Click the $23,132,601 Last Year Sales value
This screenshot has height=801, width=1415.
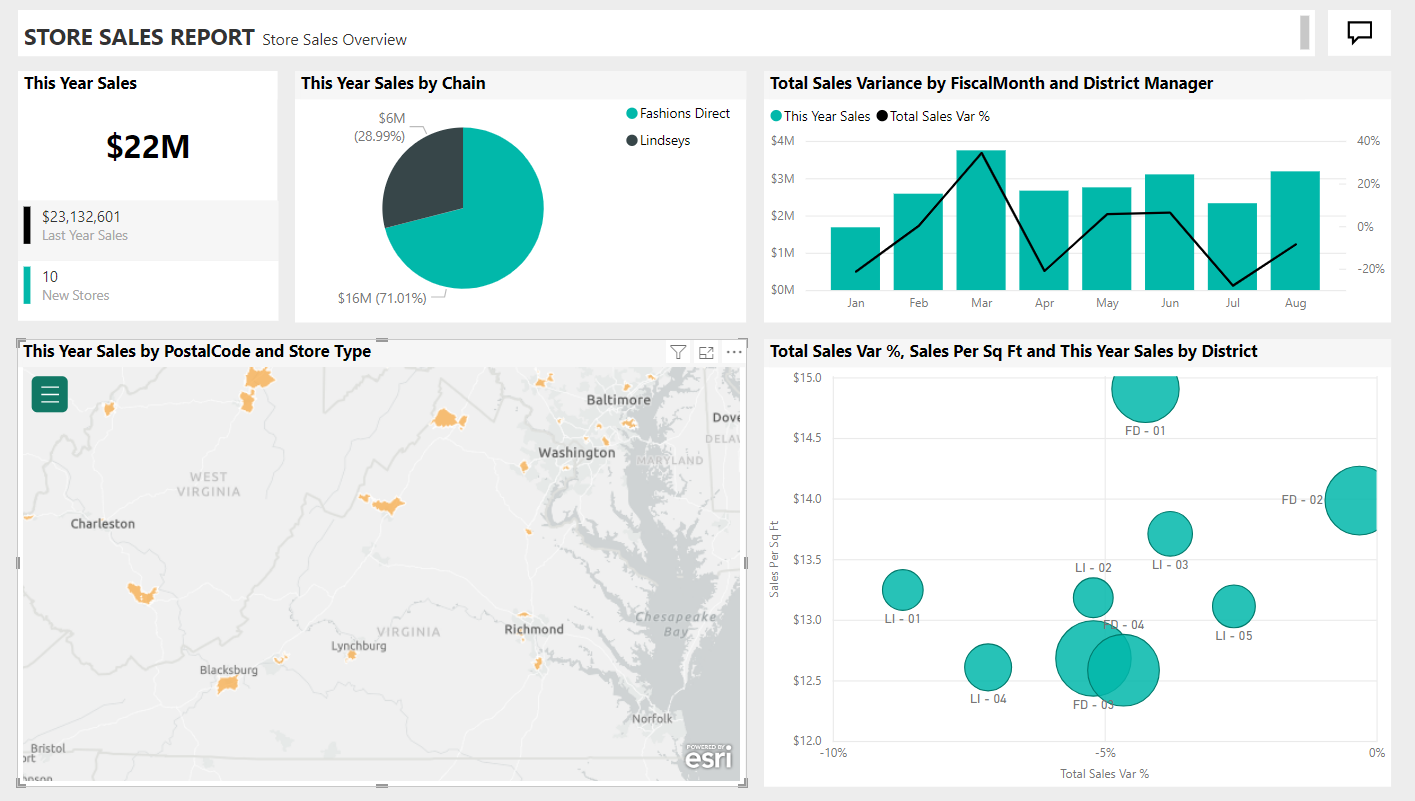click(81, 216)
